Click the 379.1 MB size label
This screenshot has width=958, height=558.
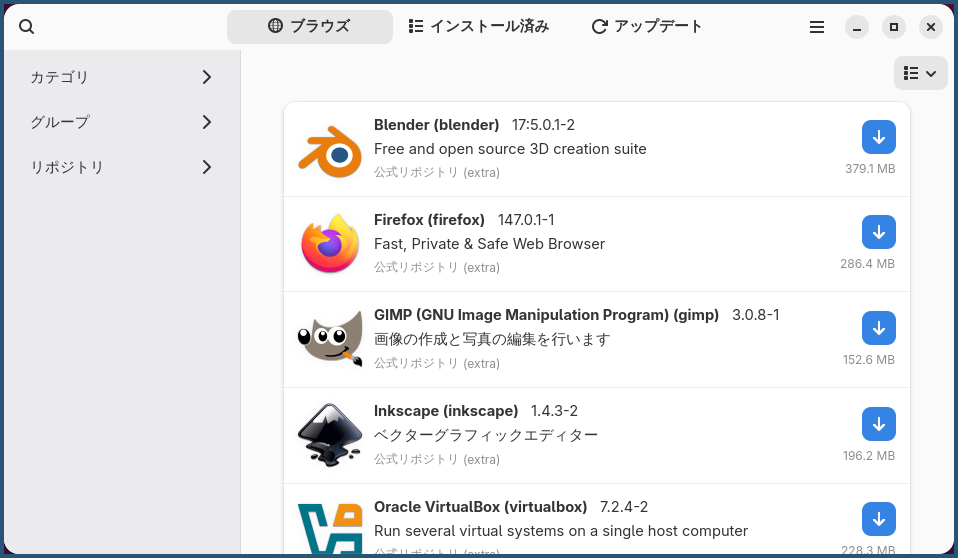pyautogui.click(x=870, y=169)
